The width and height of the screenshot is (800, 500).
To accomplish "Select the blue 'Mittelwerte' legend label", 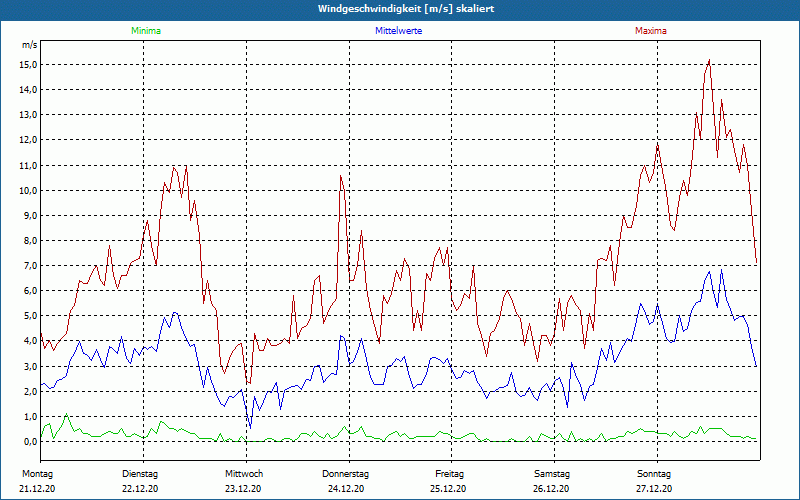I will [398, 31].
